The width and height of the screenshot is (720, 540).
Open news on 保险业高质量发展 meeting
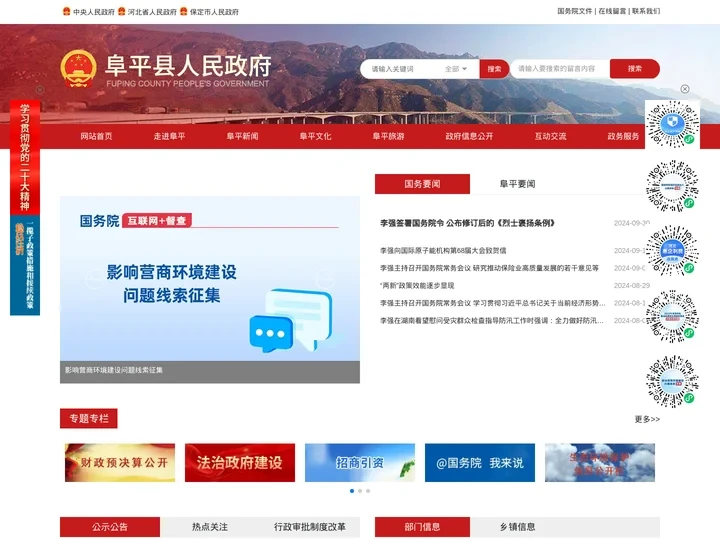coord(489,268)
